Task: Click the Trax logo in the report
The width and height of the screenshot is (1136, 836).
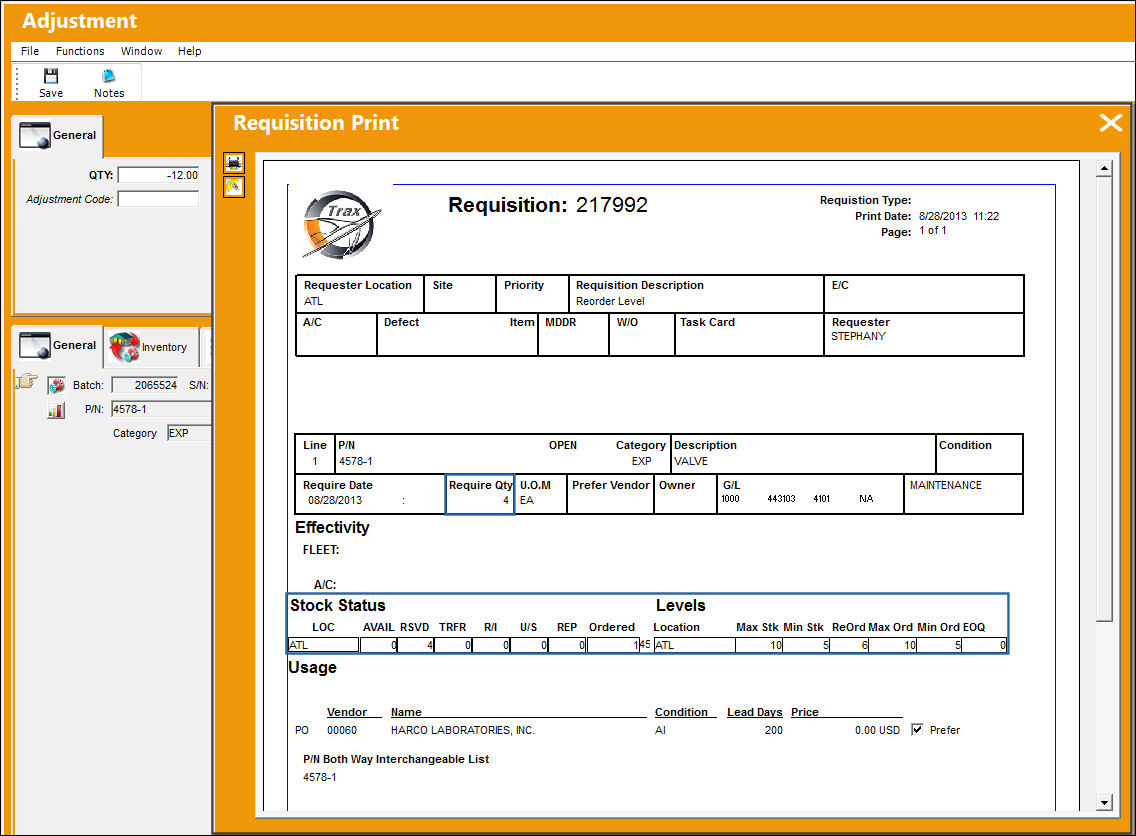Action: pyautogui.click(x=340, y=225)
